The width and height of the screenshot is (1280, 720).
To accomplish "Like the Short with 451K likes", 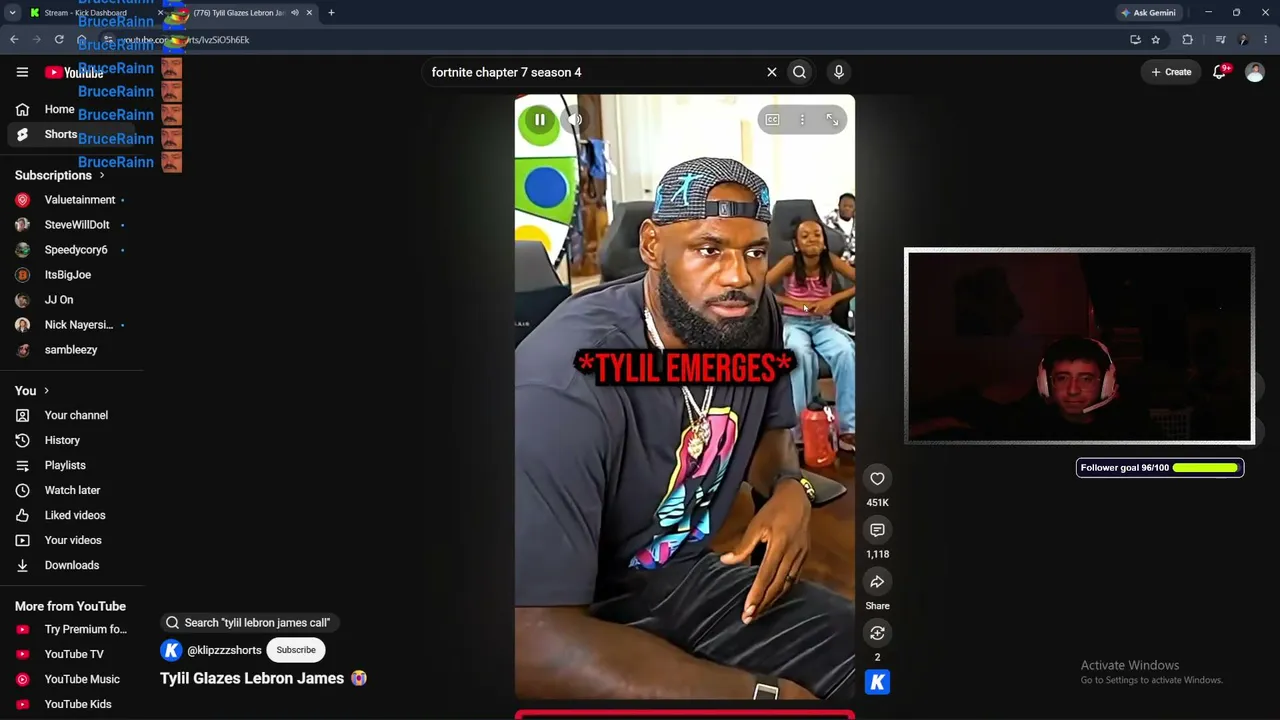I will pos(877,479).
